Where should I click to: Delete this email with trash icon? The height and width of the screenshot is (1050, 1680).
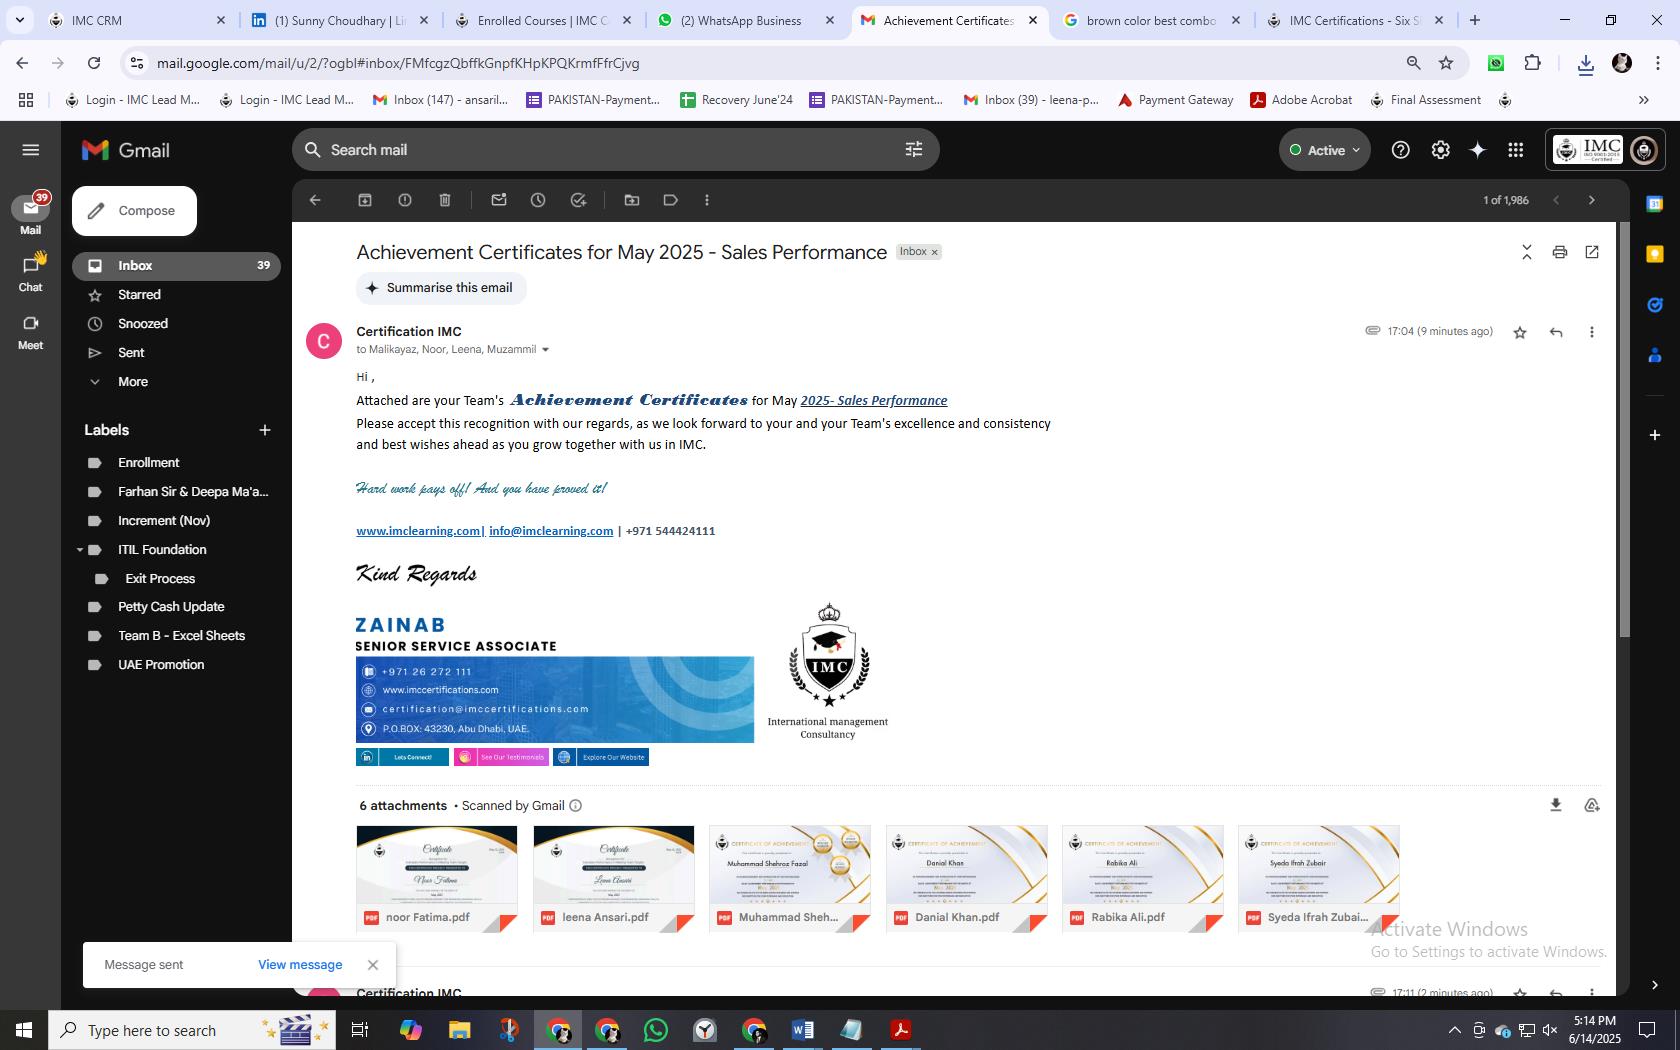point(445,200)
